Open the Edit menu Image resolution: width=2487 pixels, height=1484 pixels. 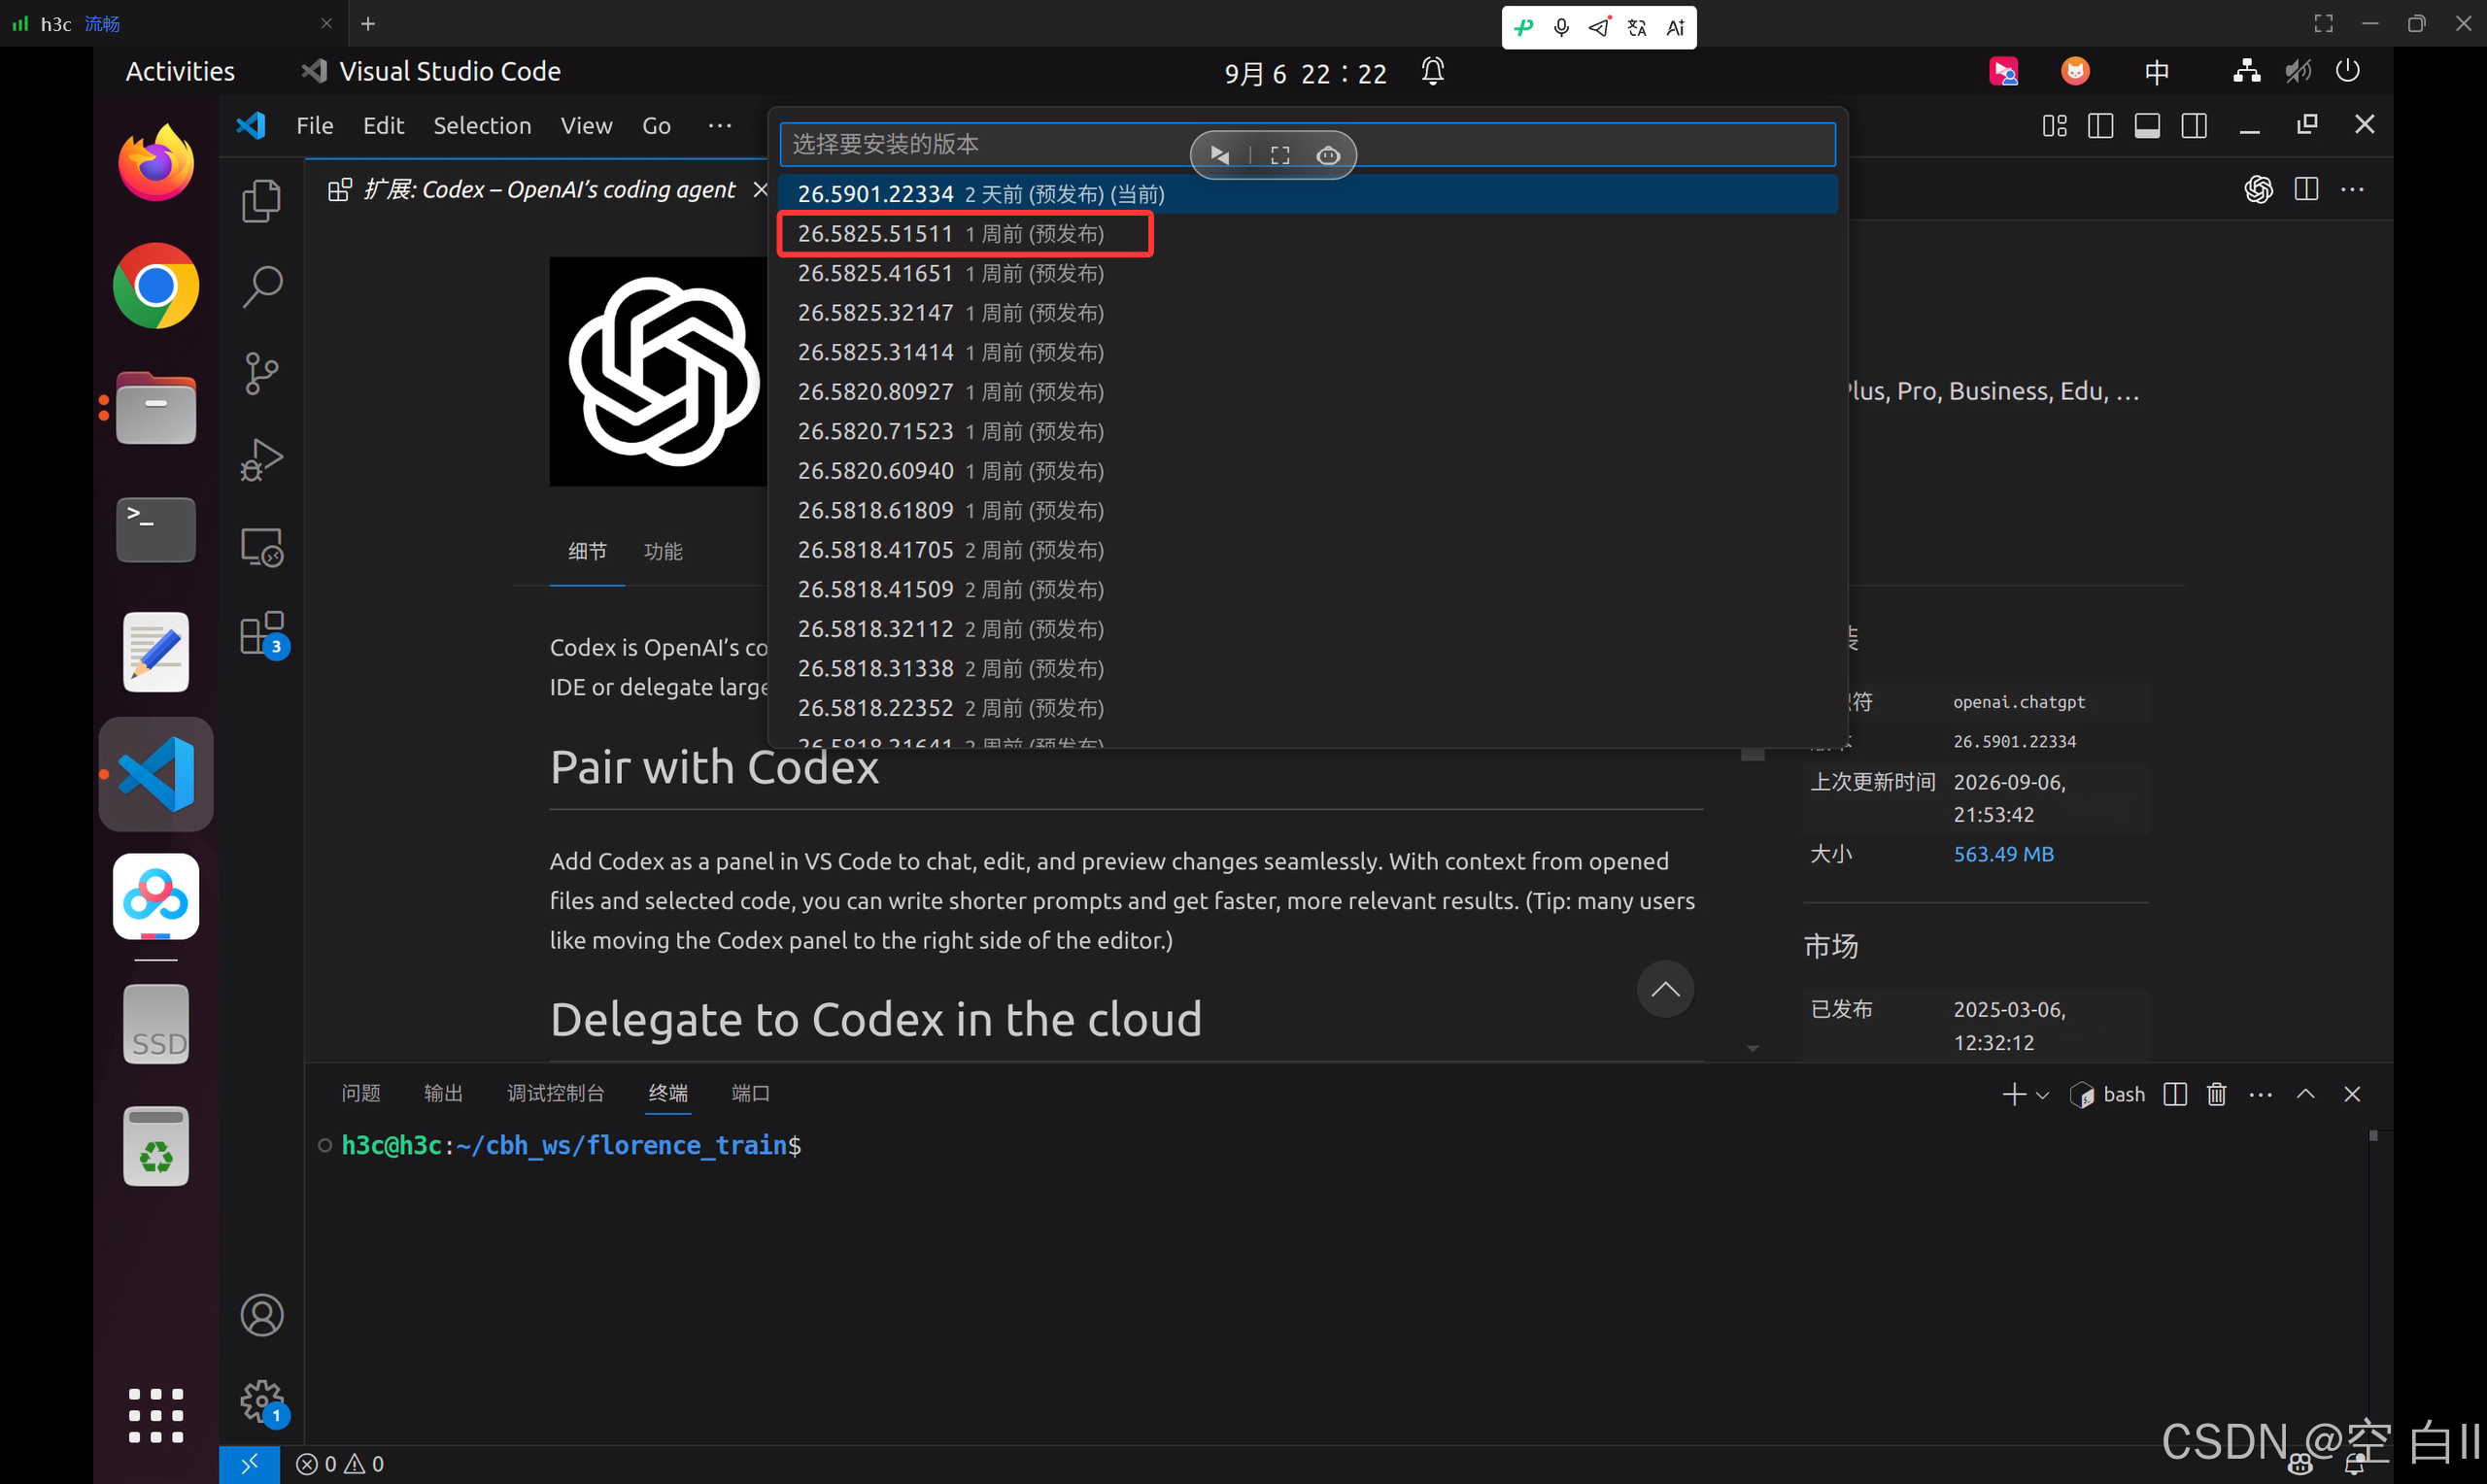click(383, 125)
